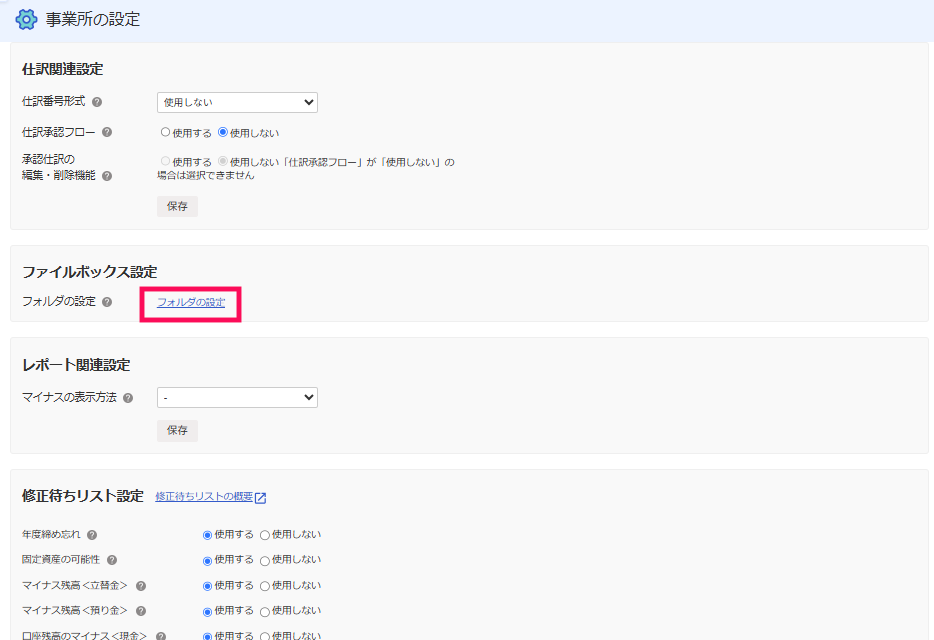Open help icon next to 編集・削除機能
Viewport: 934px width, 640px height.
coord(107,176)
